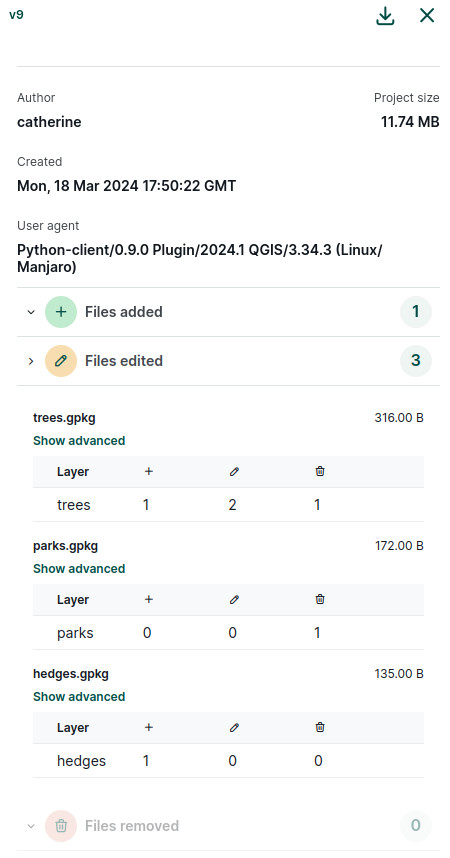
Task: Expand the Files removed section chevron
Action: coord(31,826)
